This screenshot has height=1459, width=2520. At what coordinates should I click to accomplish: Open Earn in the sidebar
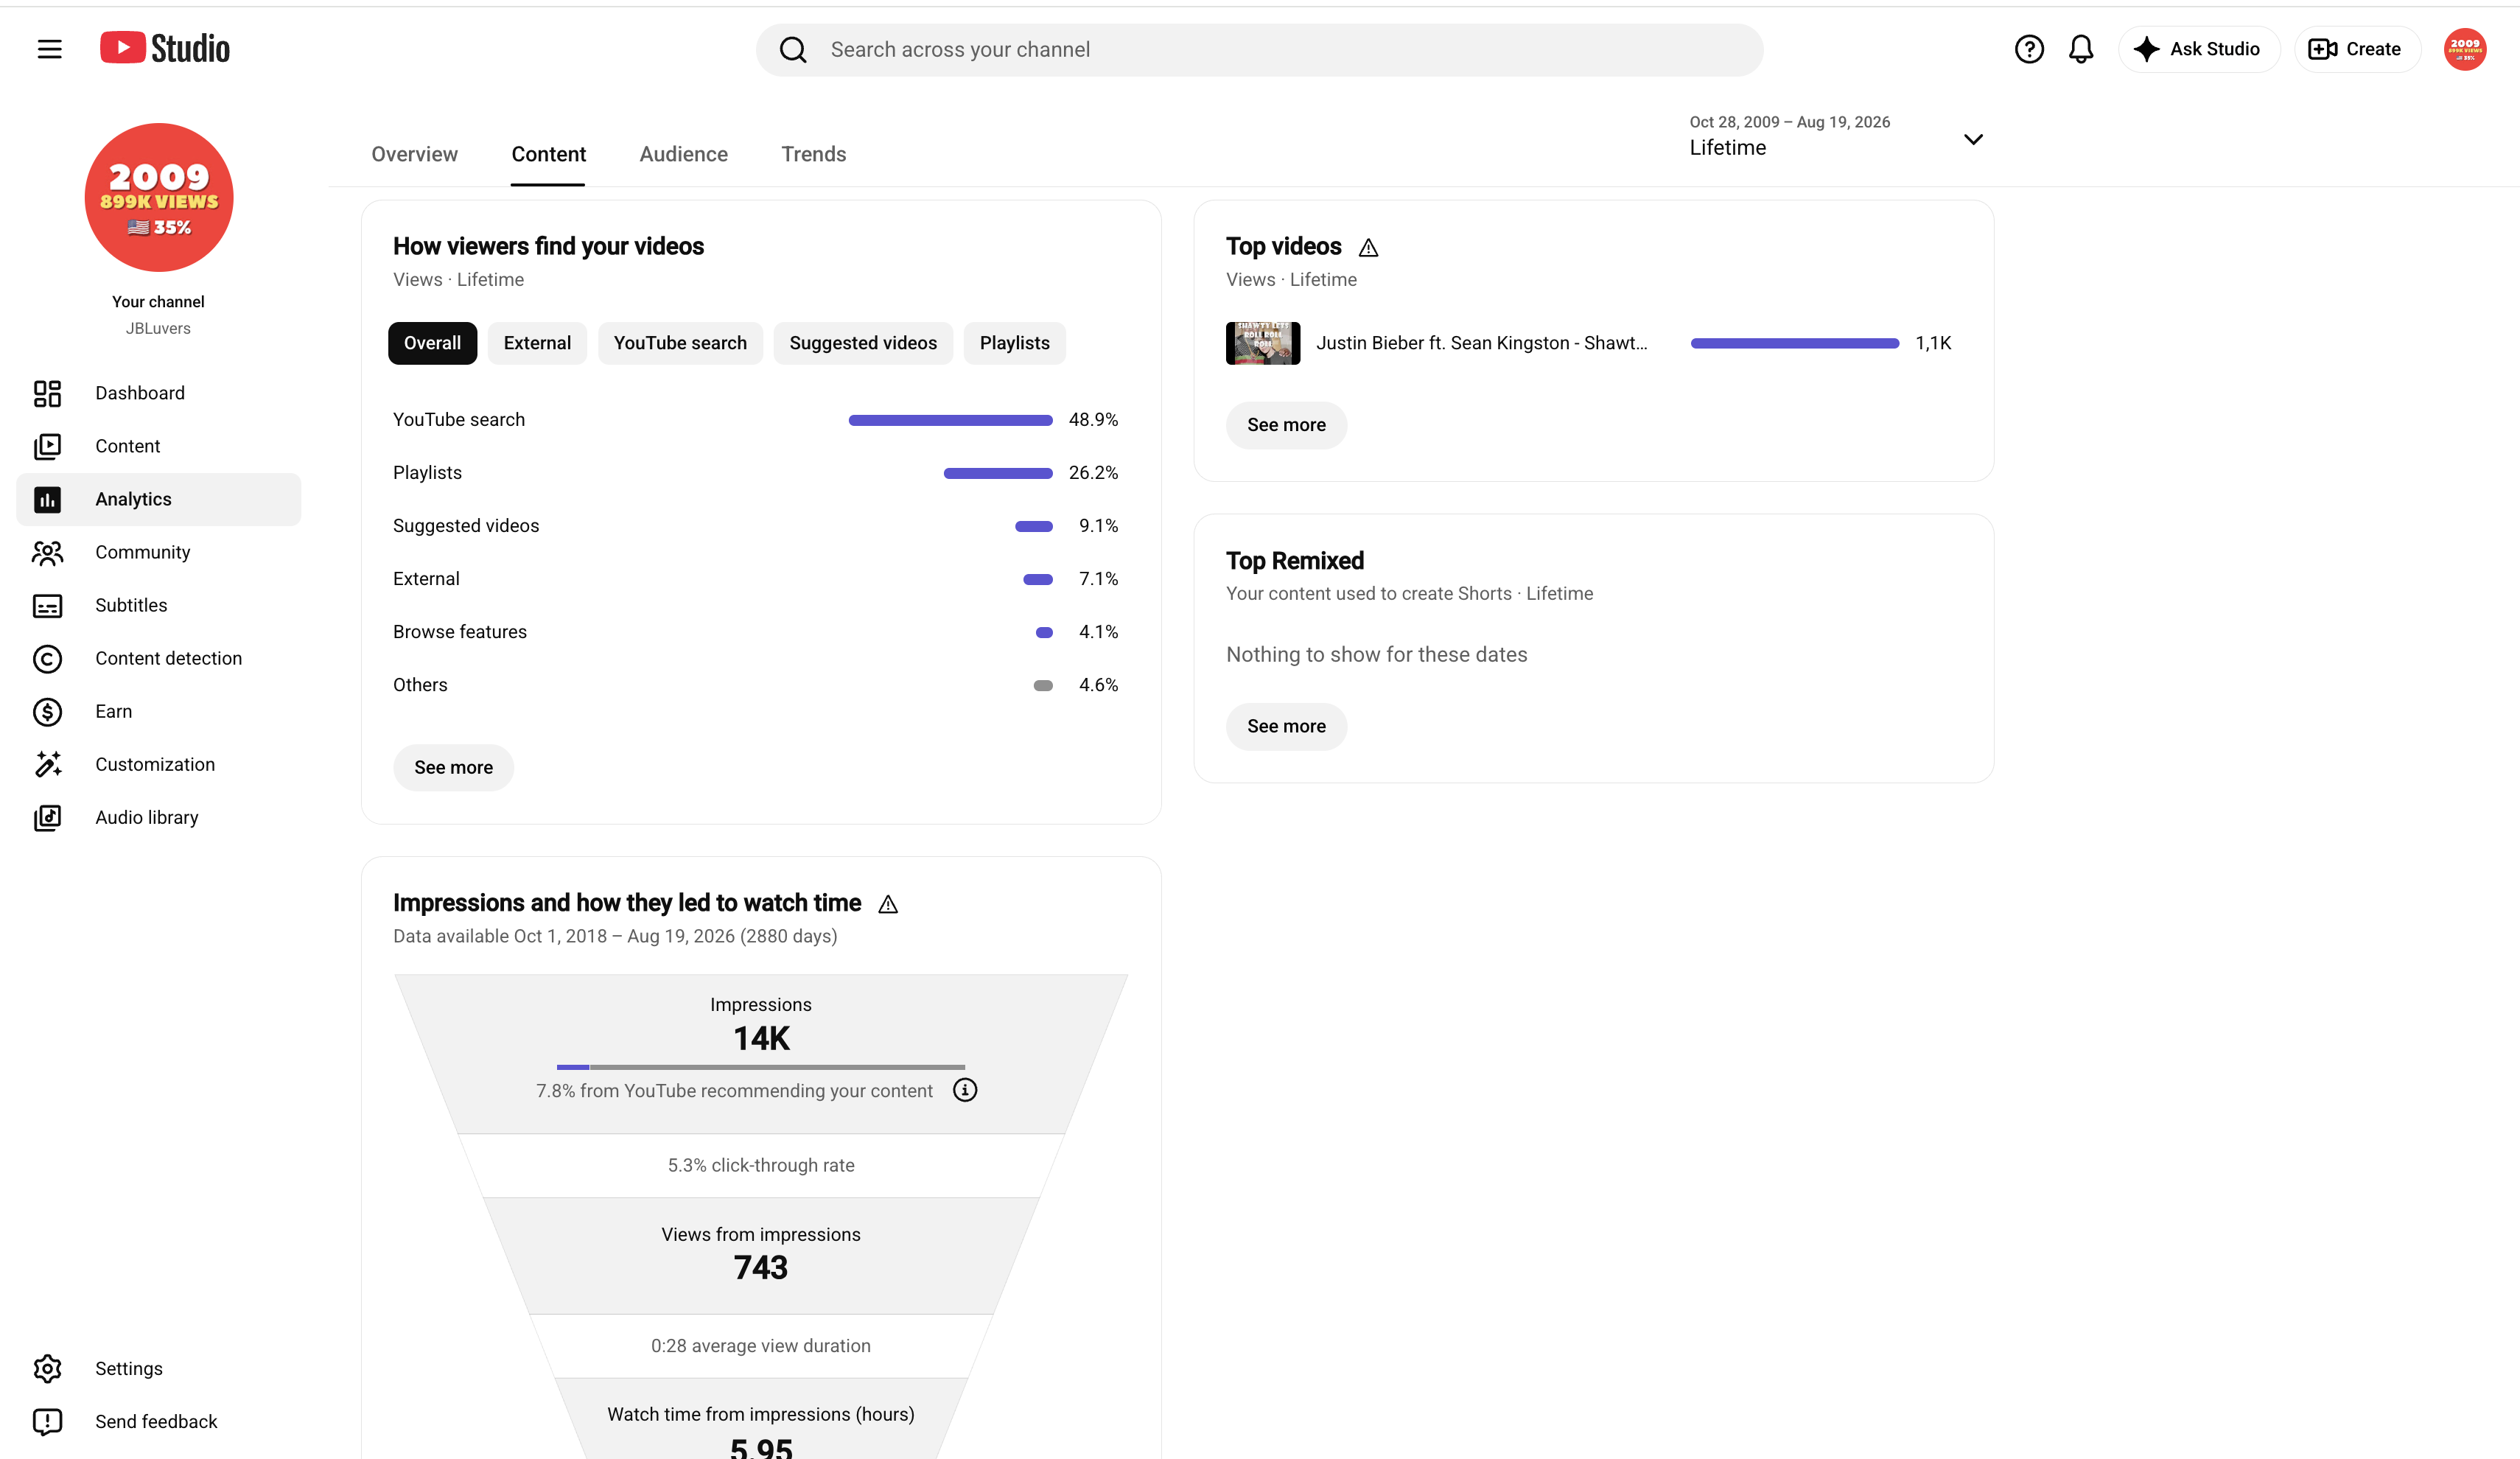point(158,711)
